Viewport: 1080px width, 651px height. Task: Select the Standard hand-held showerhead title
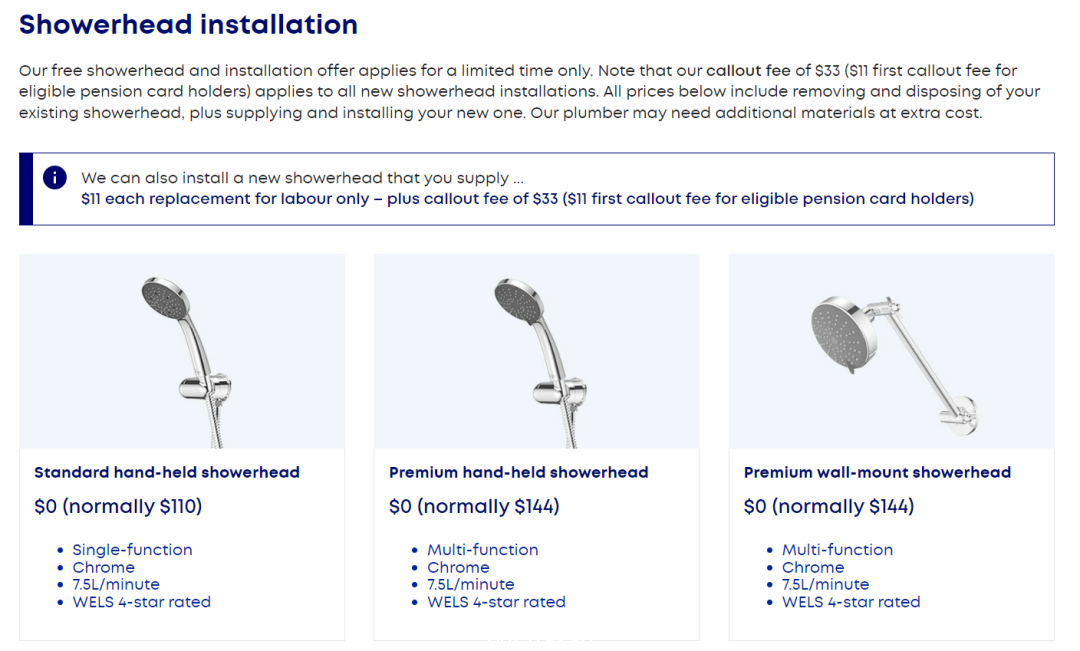tap(167, 473)
